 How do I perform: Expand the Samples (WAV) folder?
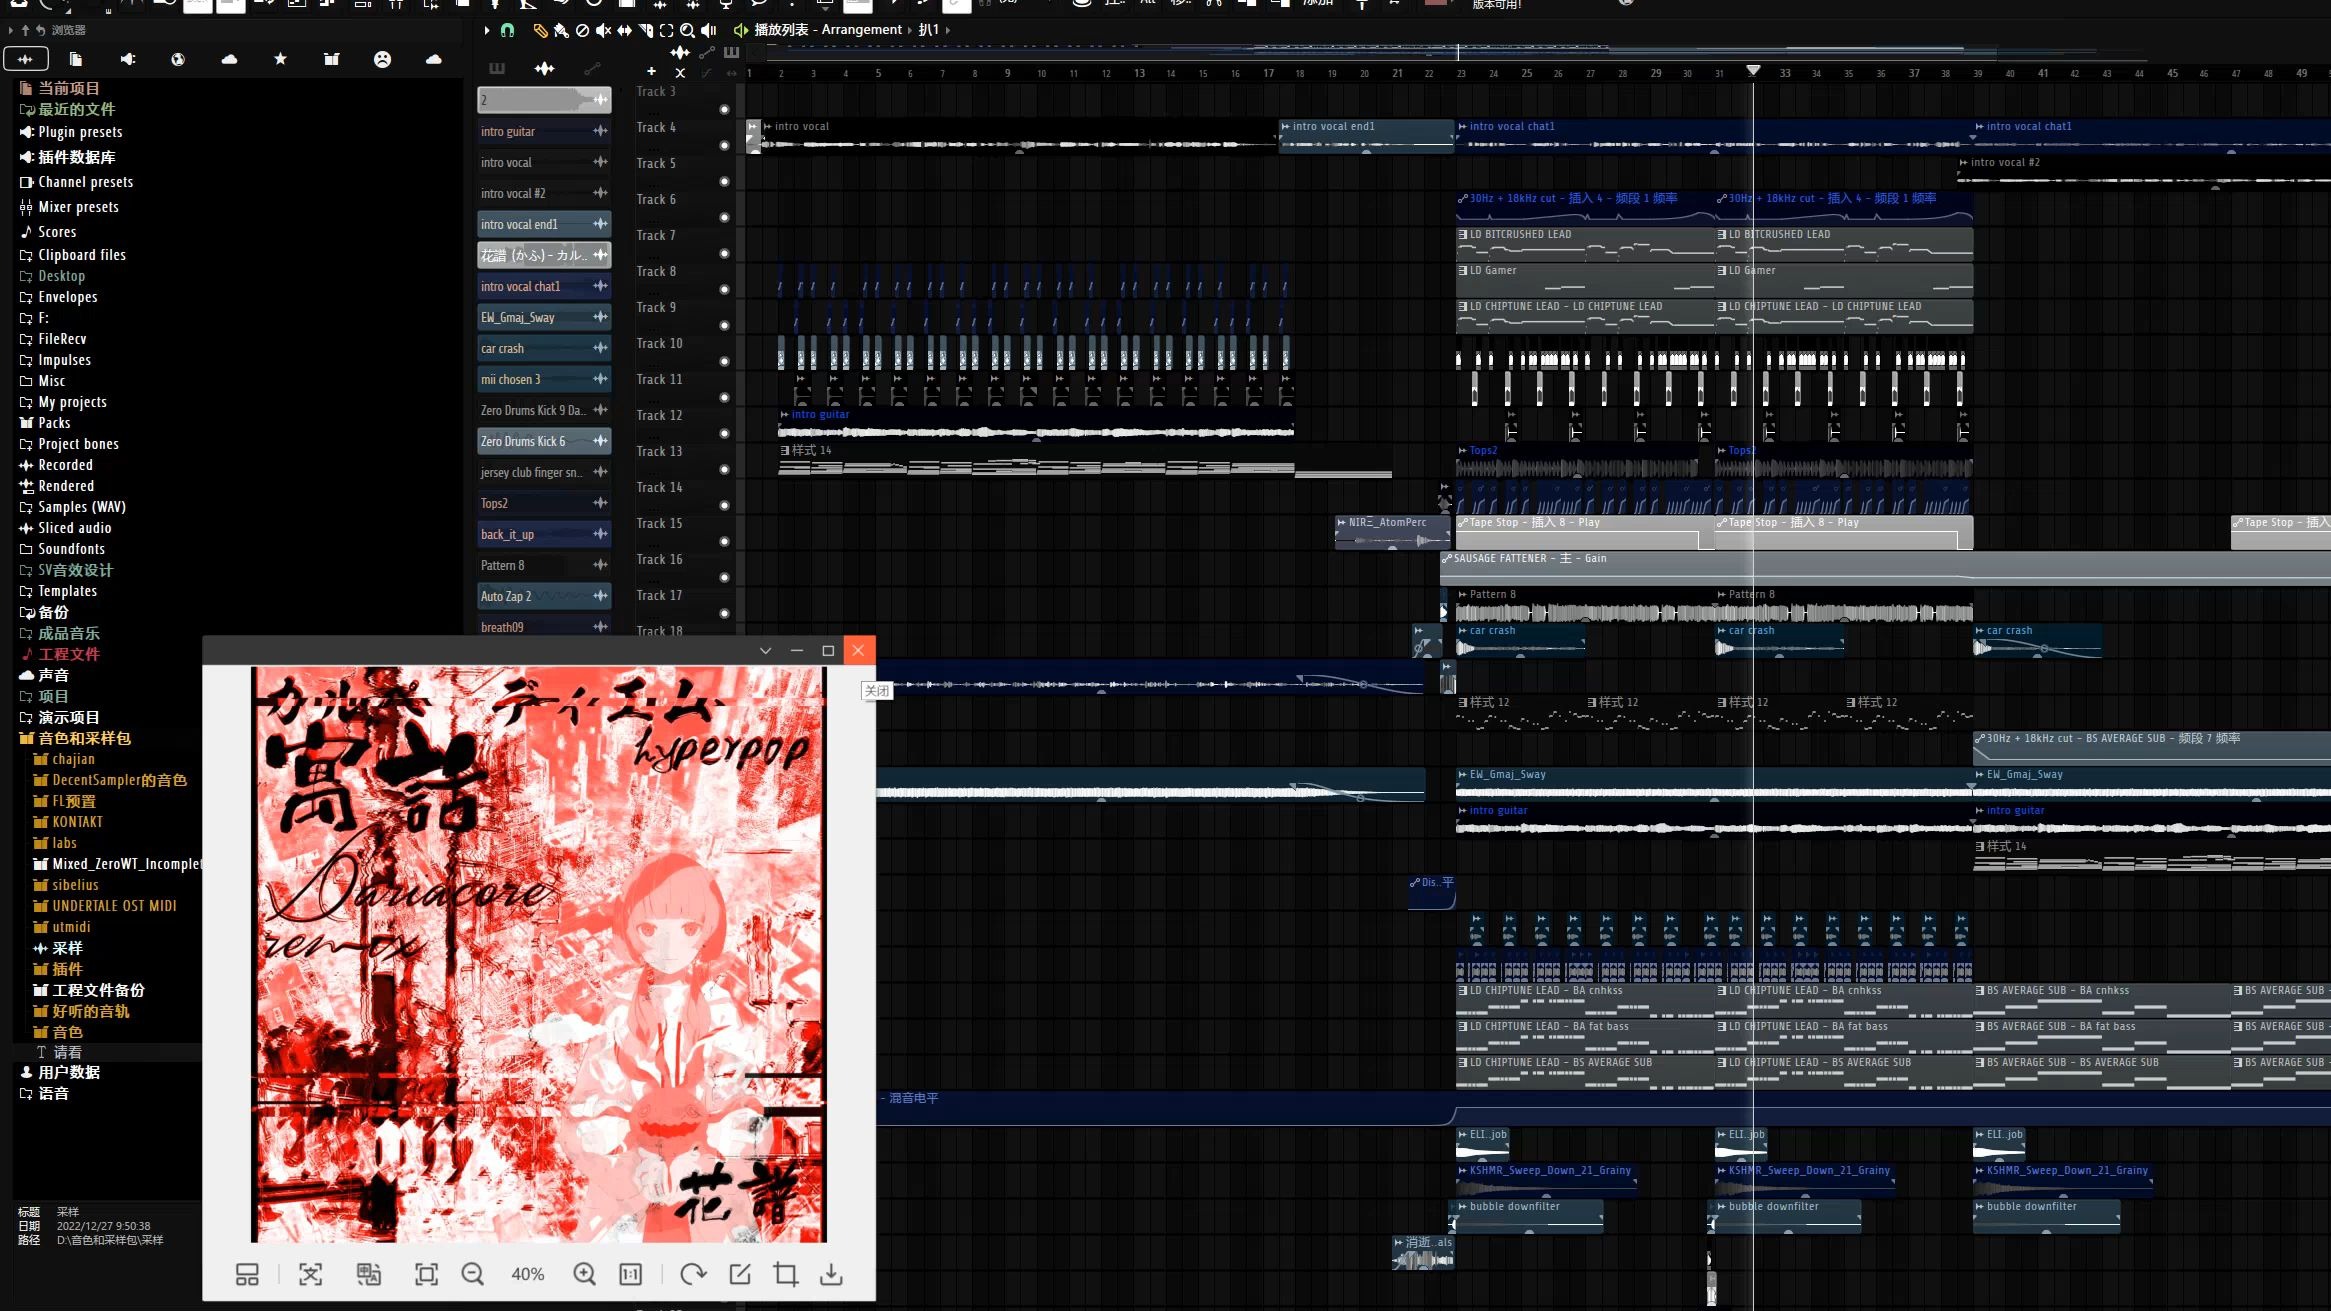click(x=72, y=507)
